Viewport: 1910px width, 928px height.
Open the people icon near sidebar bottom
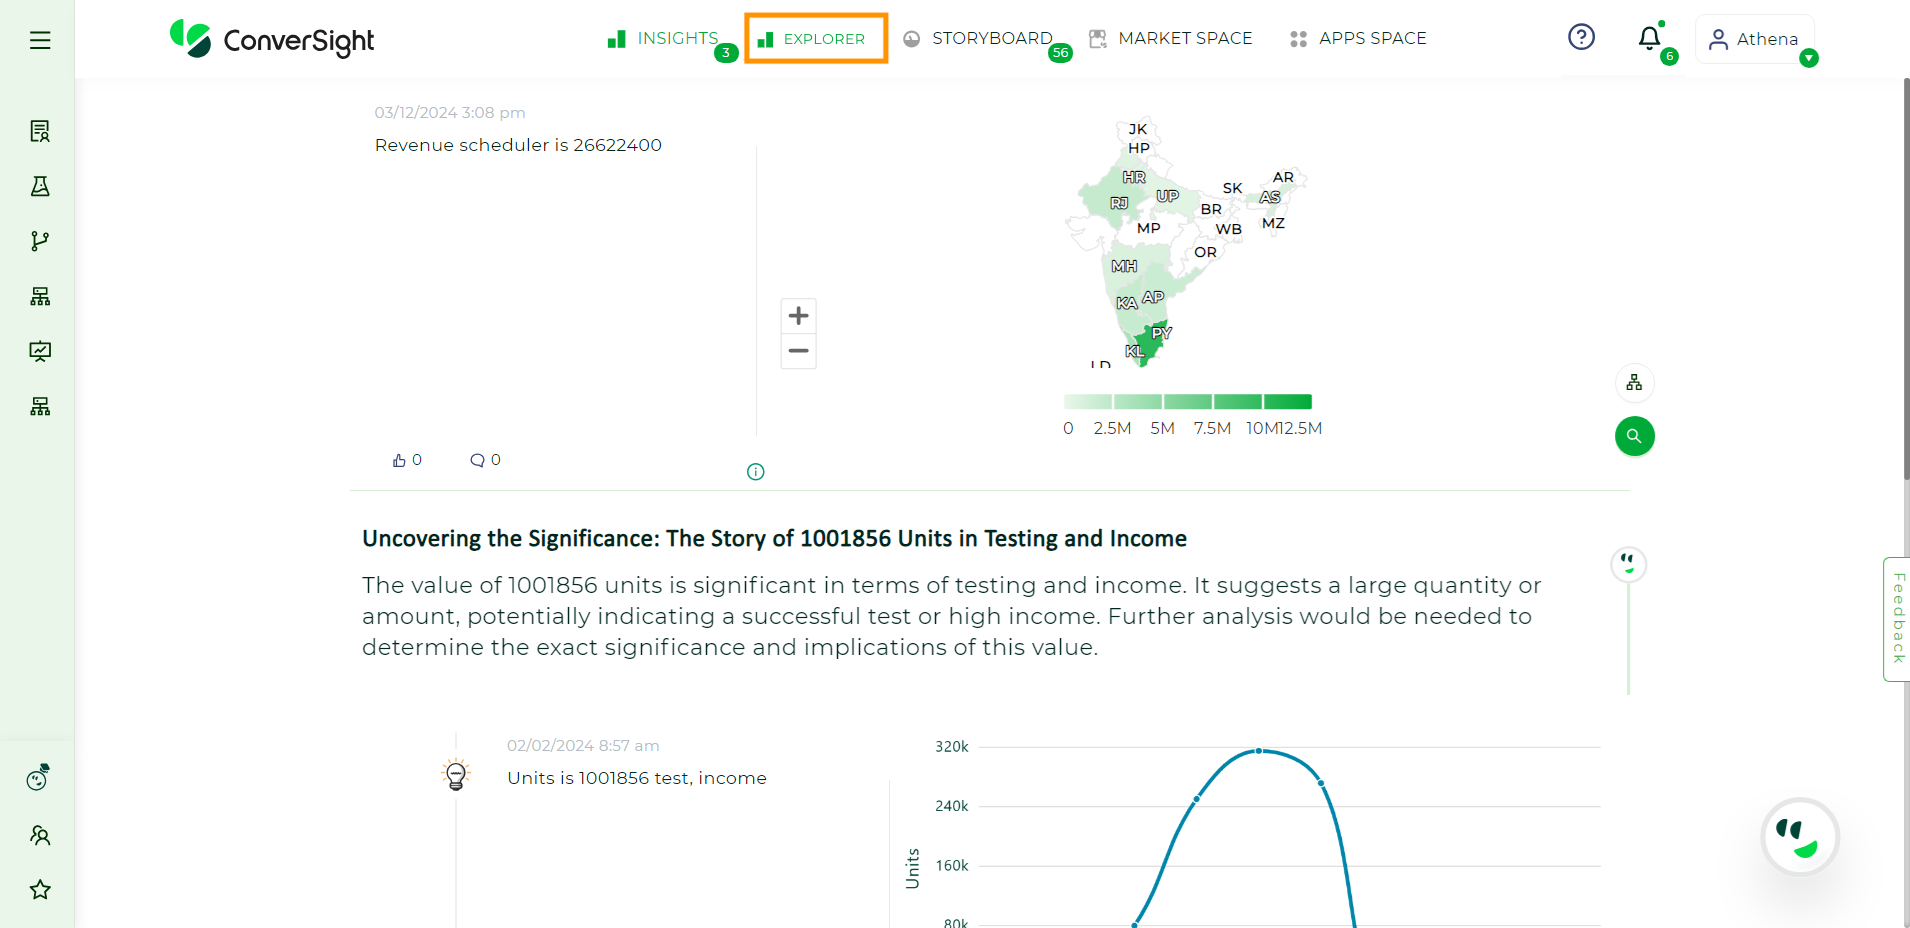pyautogui.click(x=39, y=835)
